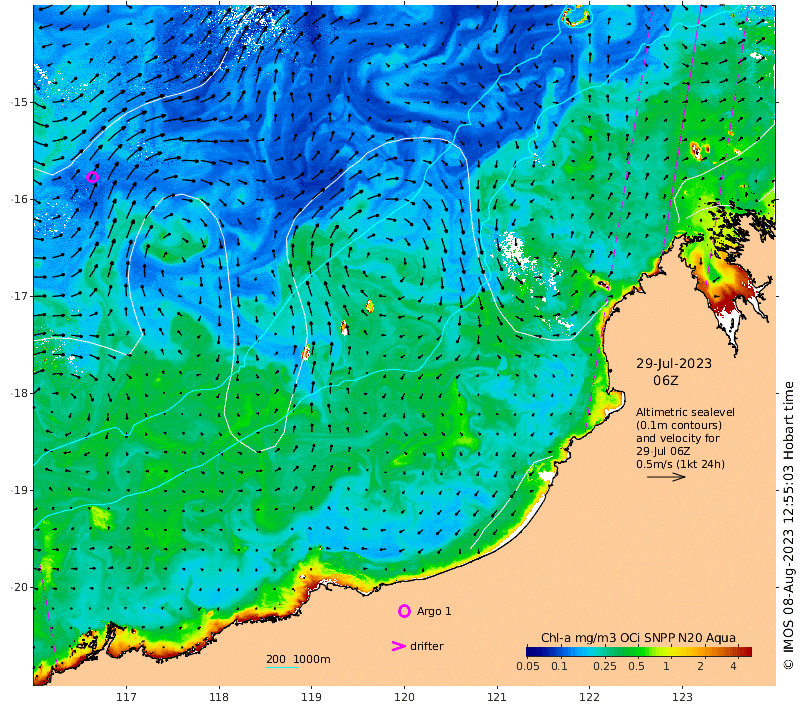This screenshot has width=800, height=710.
Task: Click the 'drifter' legend label
Action: coord(427,646)
